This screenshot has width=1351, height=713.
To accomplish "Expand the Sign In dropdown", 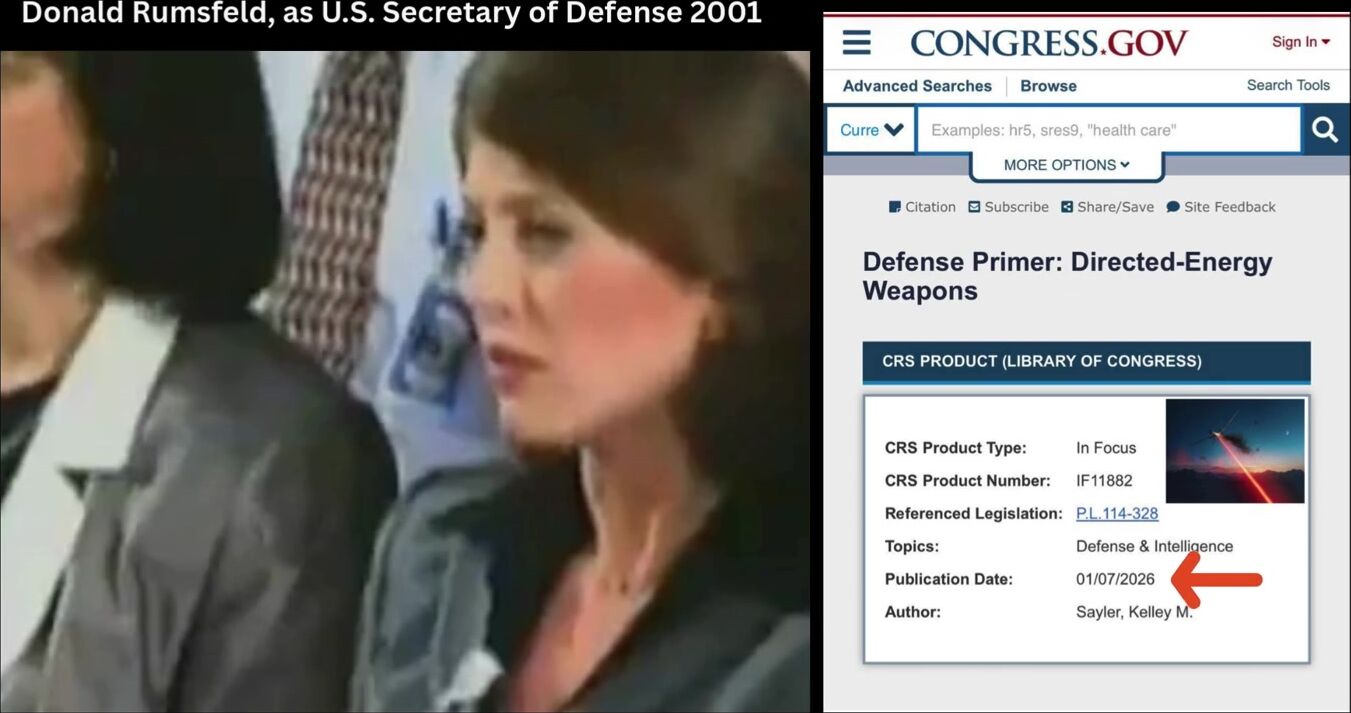I will [1301, 42].
